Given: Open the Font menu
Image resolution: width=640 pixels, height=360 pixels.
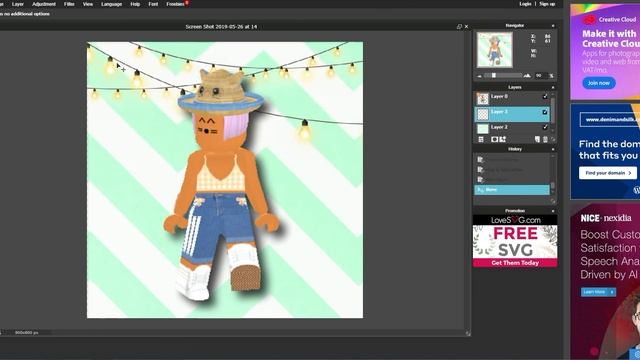Looking at the screenshot, I should (x=153, y=4).
